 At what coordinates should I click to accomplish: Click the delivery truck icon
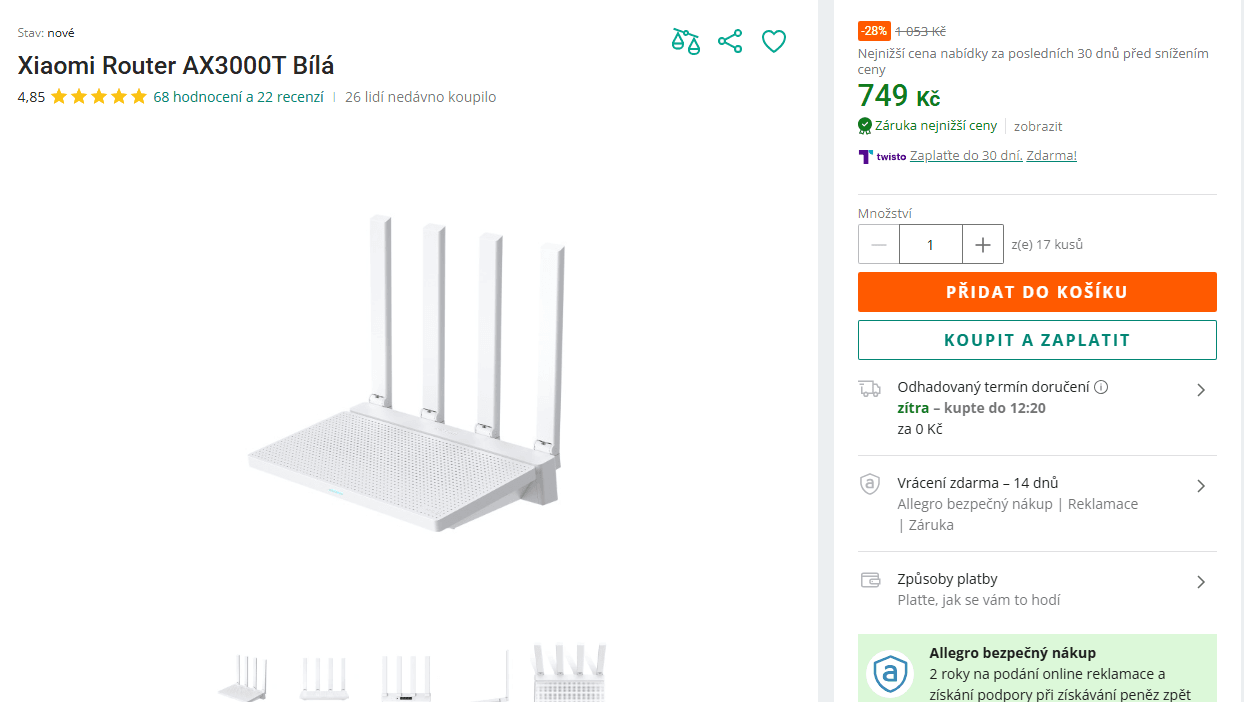(869, 388)
